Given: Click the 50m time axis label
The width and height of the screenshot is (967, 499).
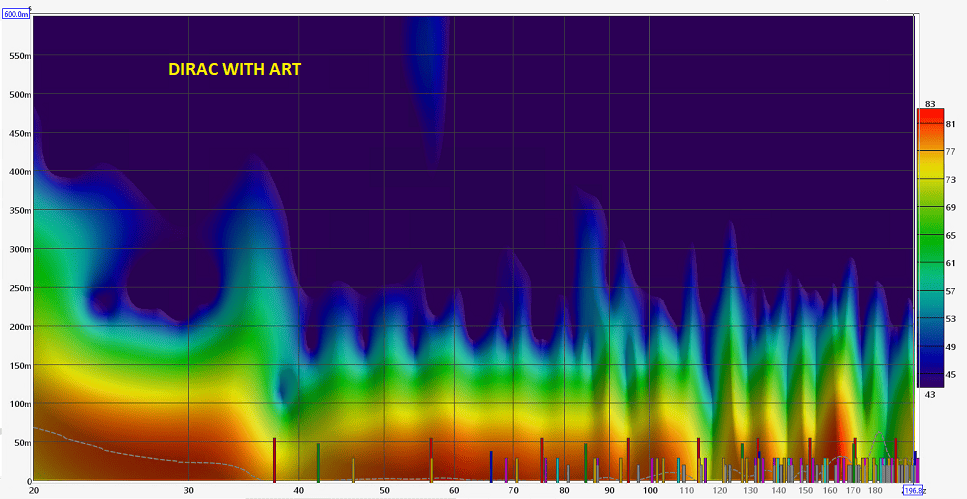Looking at the screenshot, I should coord(22,443).
